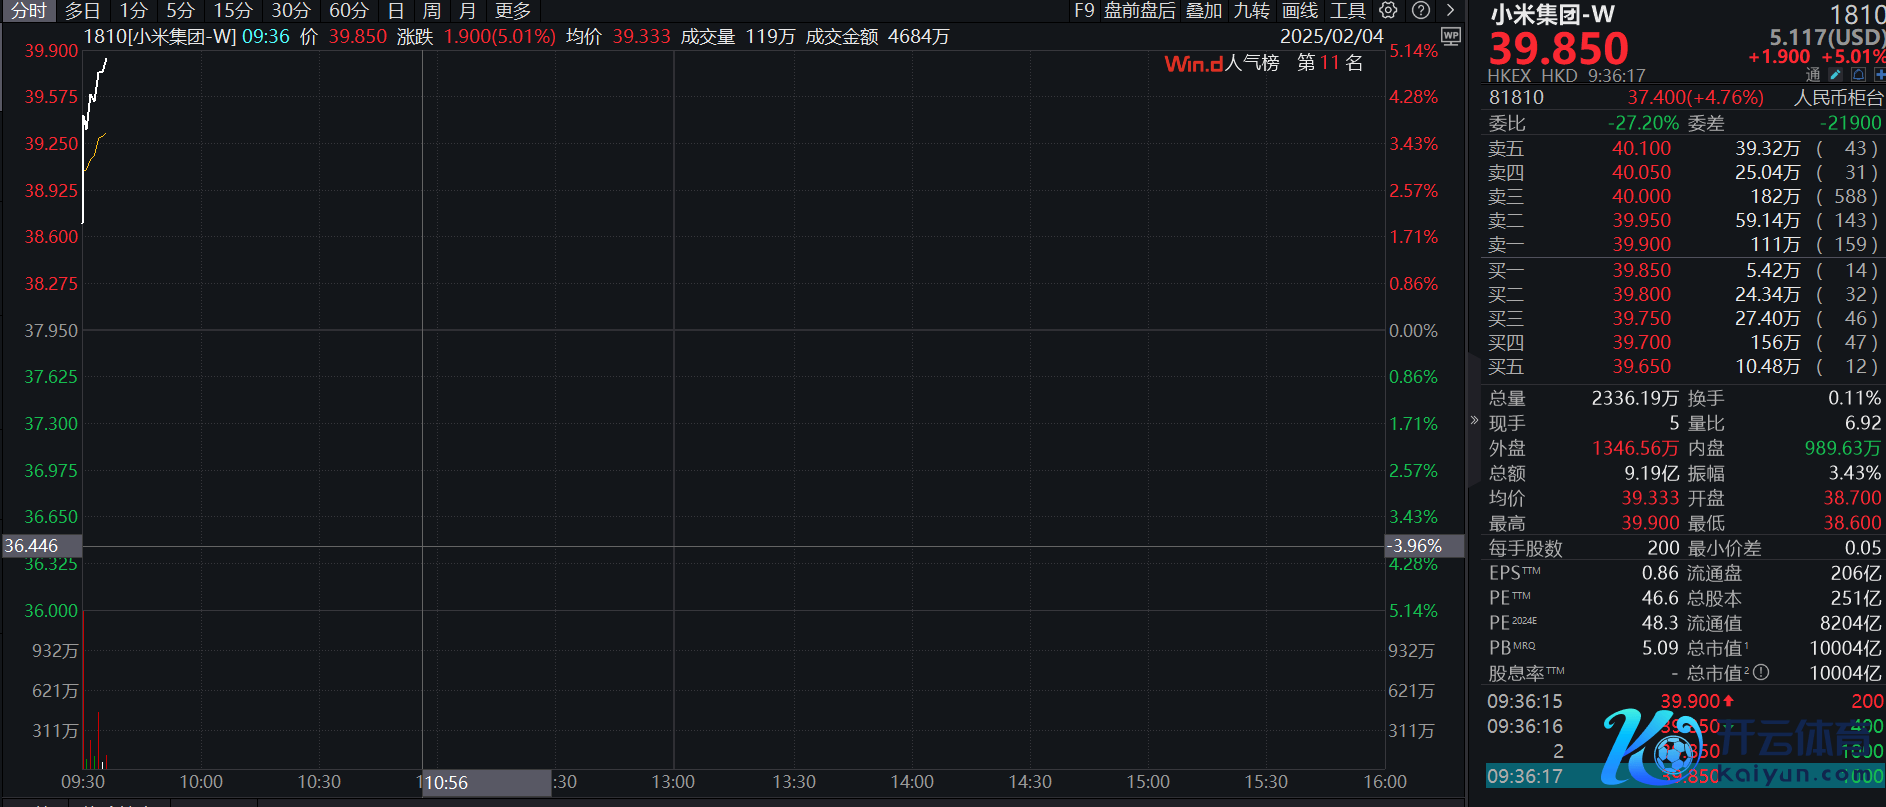Click the Win.d popularity ranking logo

click(1193, 64)
